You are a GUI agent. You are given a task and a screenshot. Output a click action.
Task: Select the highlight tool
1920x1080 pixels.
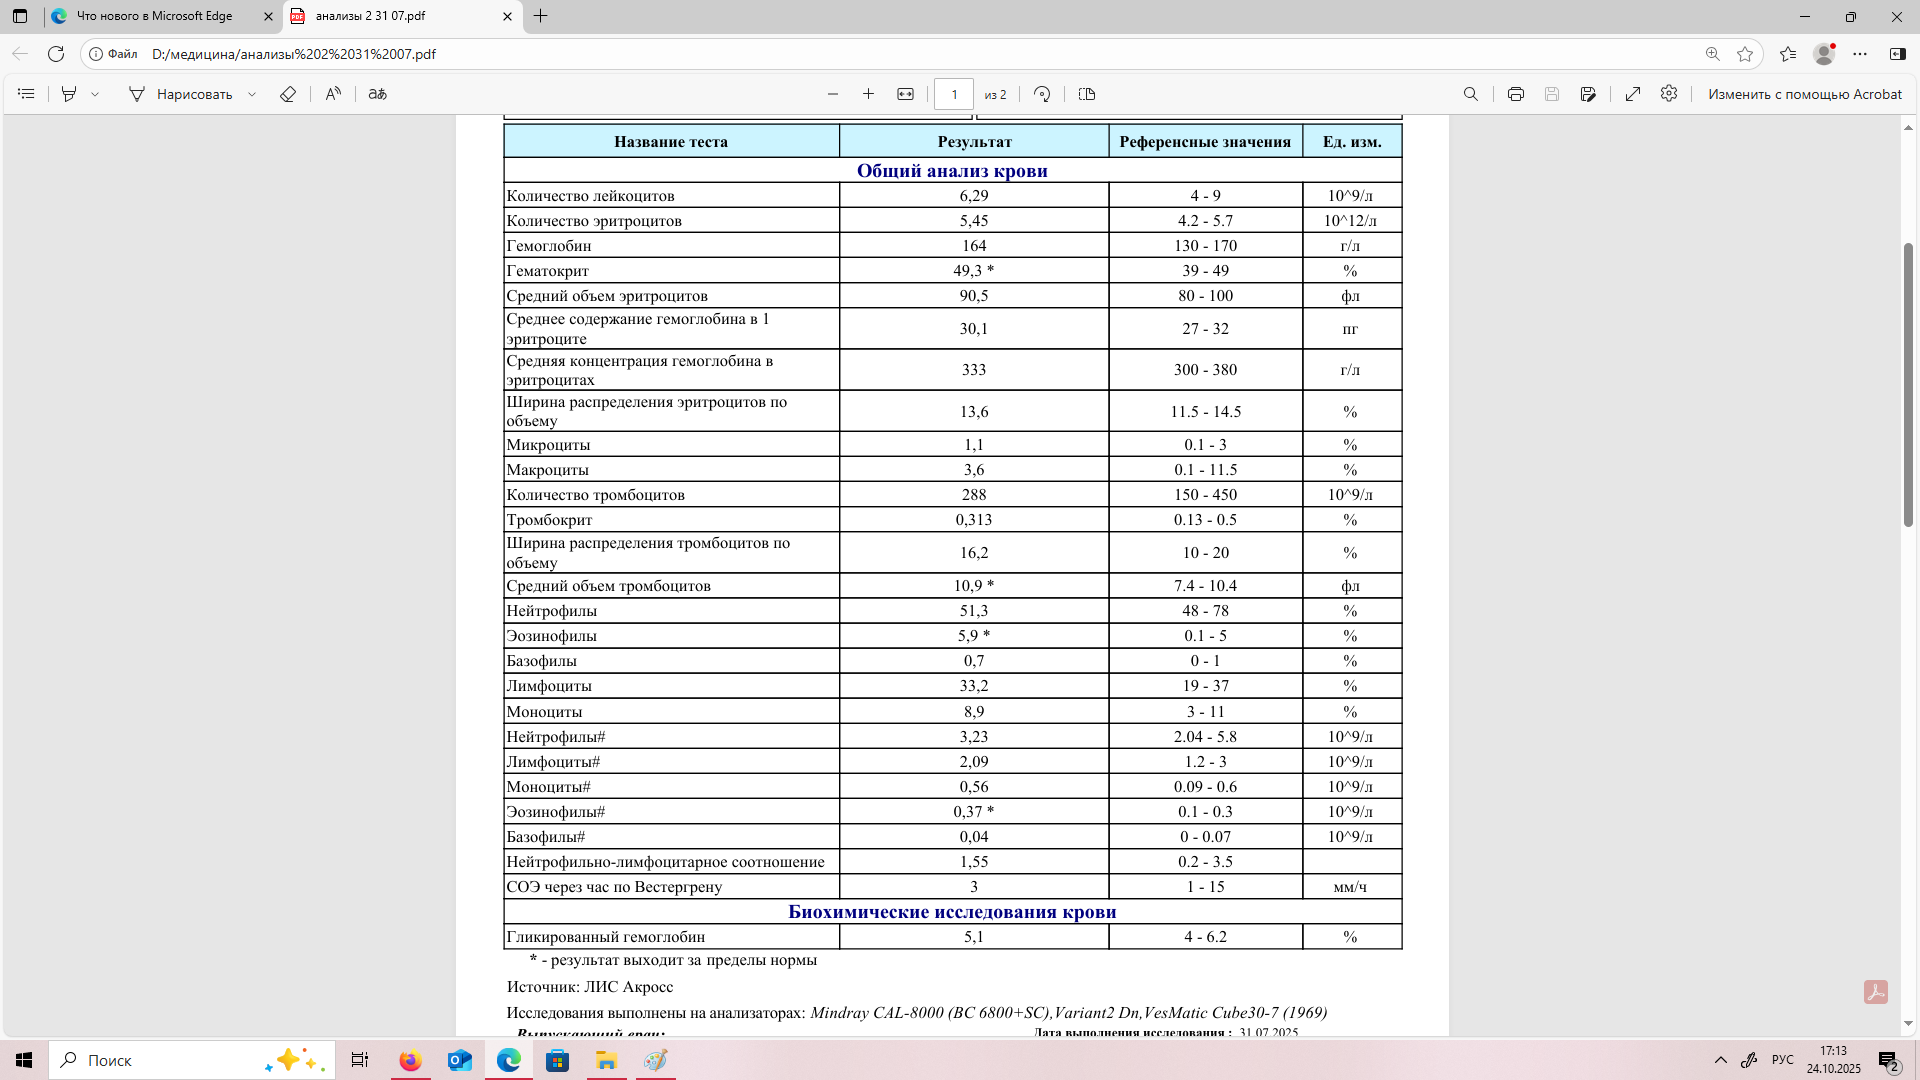[x=69, y=94]
